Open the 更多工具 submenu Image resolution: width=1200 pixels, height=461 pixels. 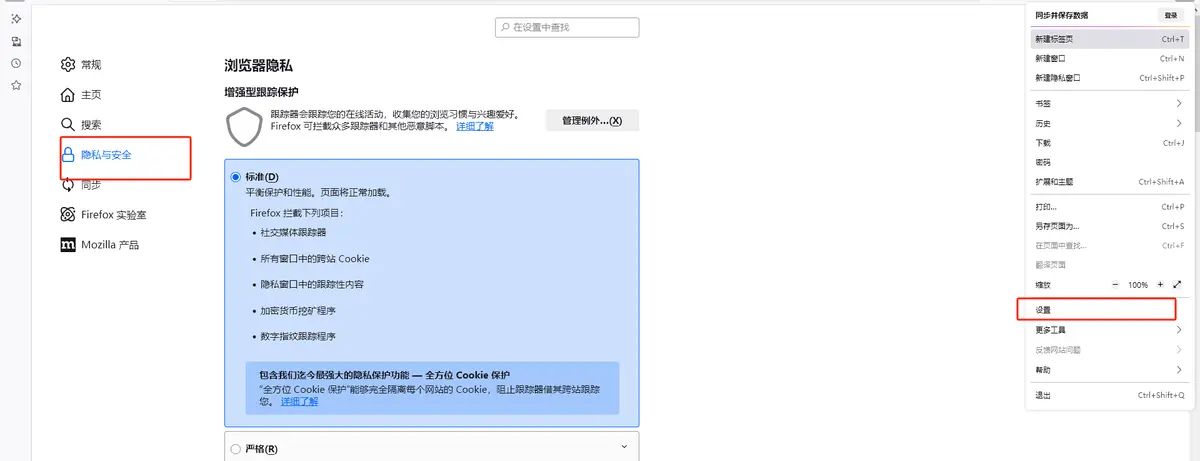1108,330
